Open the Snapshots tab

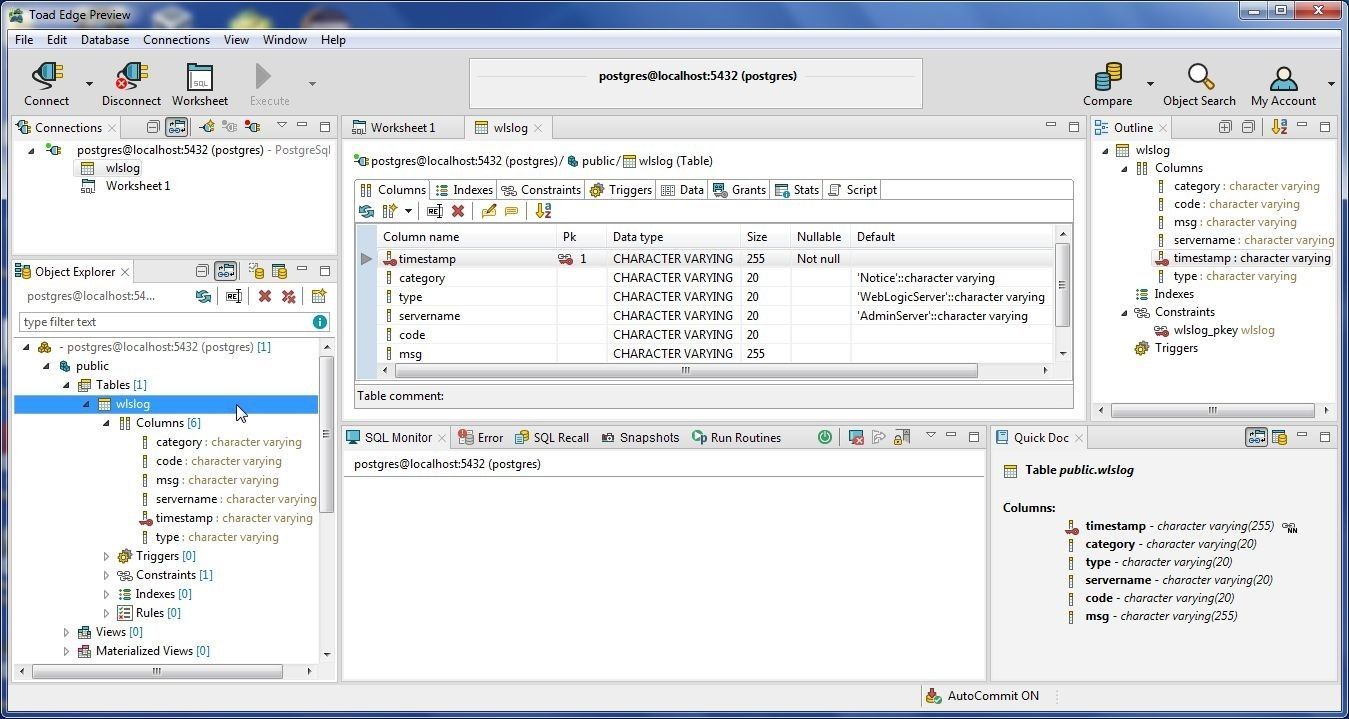[x=640, y=438]
